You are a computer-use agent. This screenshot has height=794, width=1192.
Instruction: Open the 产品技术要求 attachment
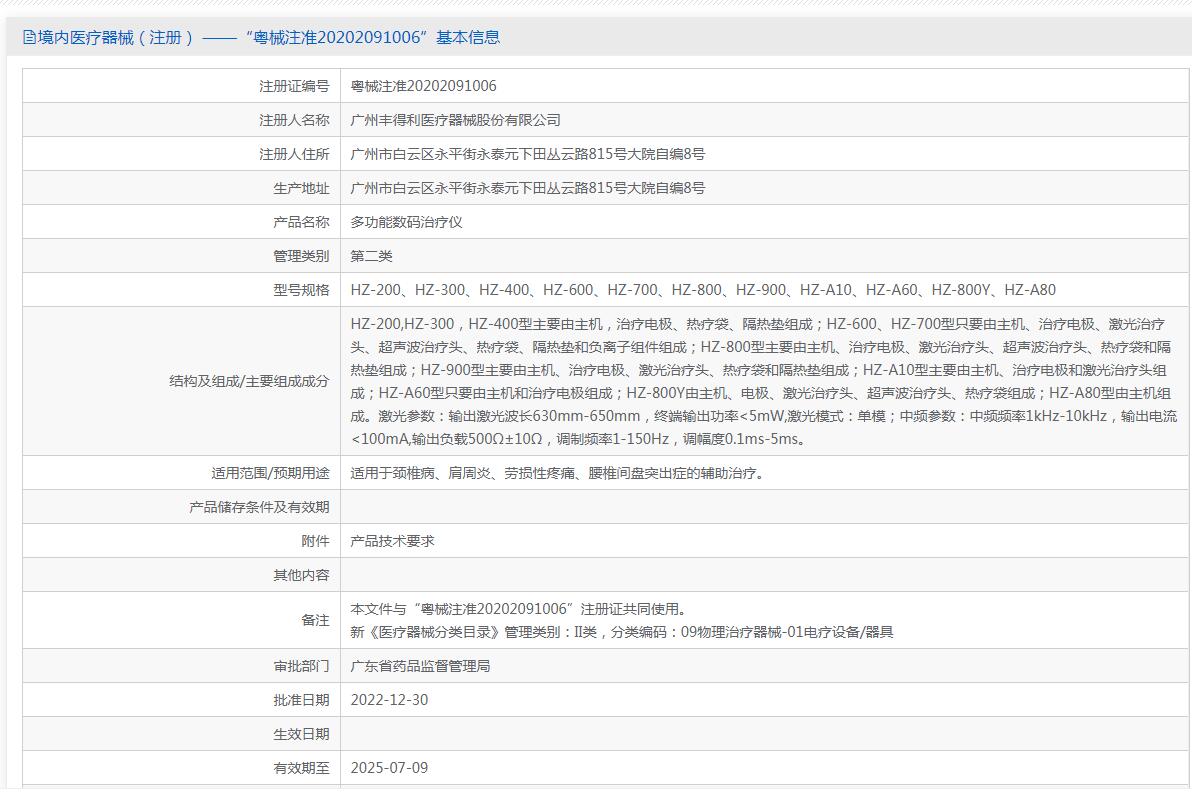pos(392,541)
